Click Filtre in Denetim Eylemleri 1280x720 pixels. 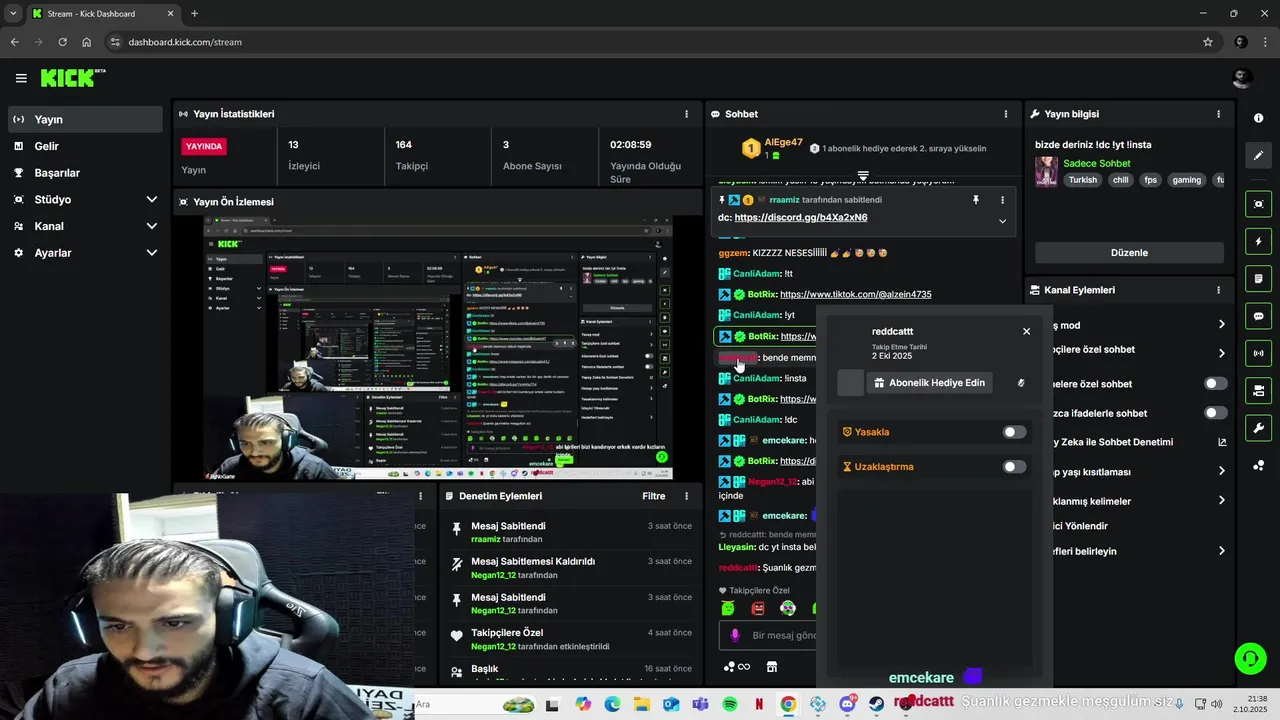coord(653,496)
